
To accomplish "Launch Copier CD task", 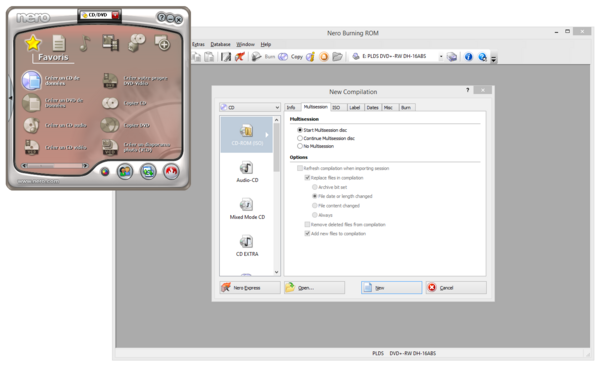I will coord(124,103).
